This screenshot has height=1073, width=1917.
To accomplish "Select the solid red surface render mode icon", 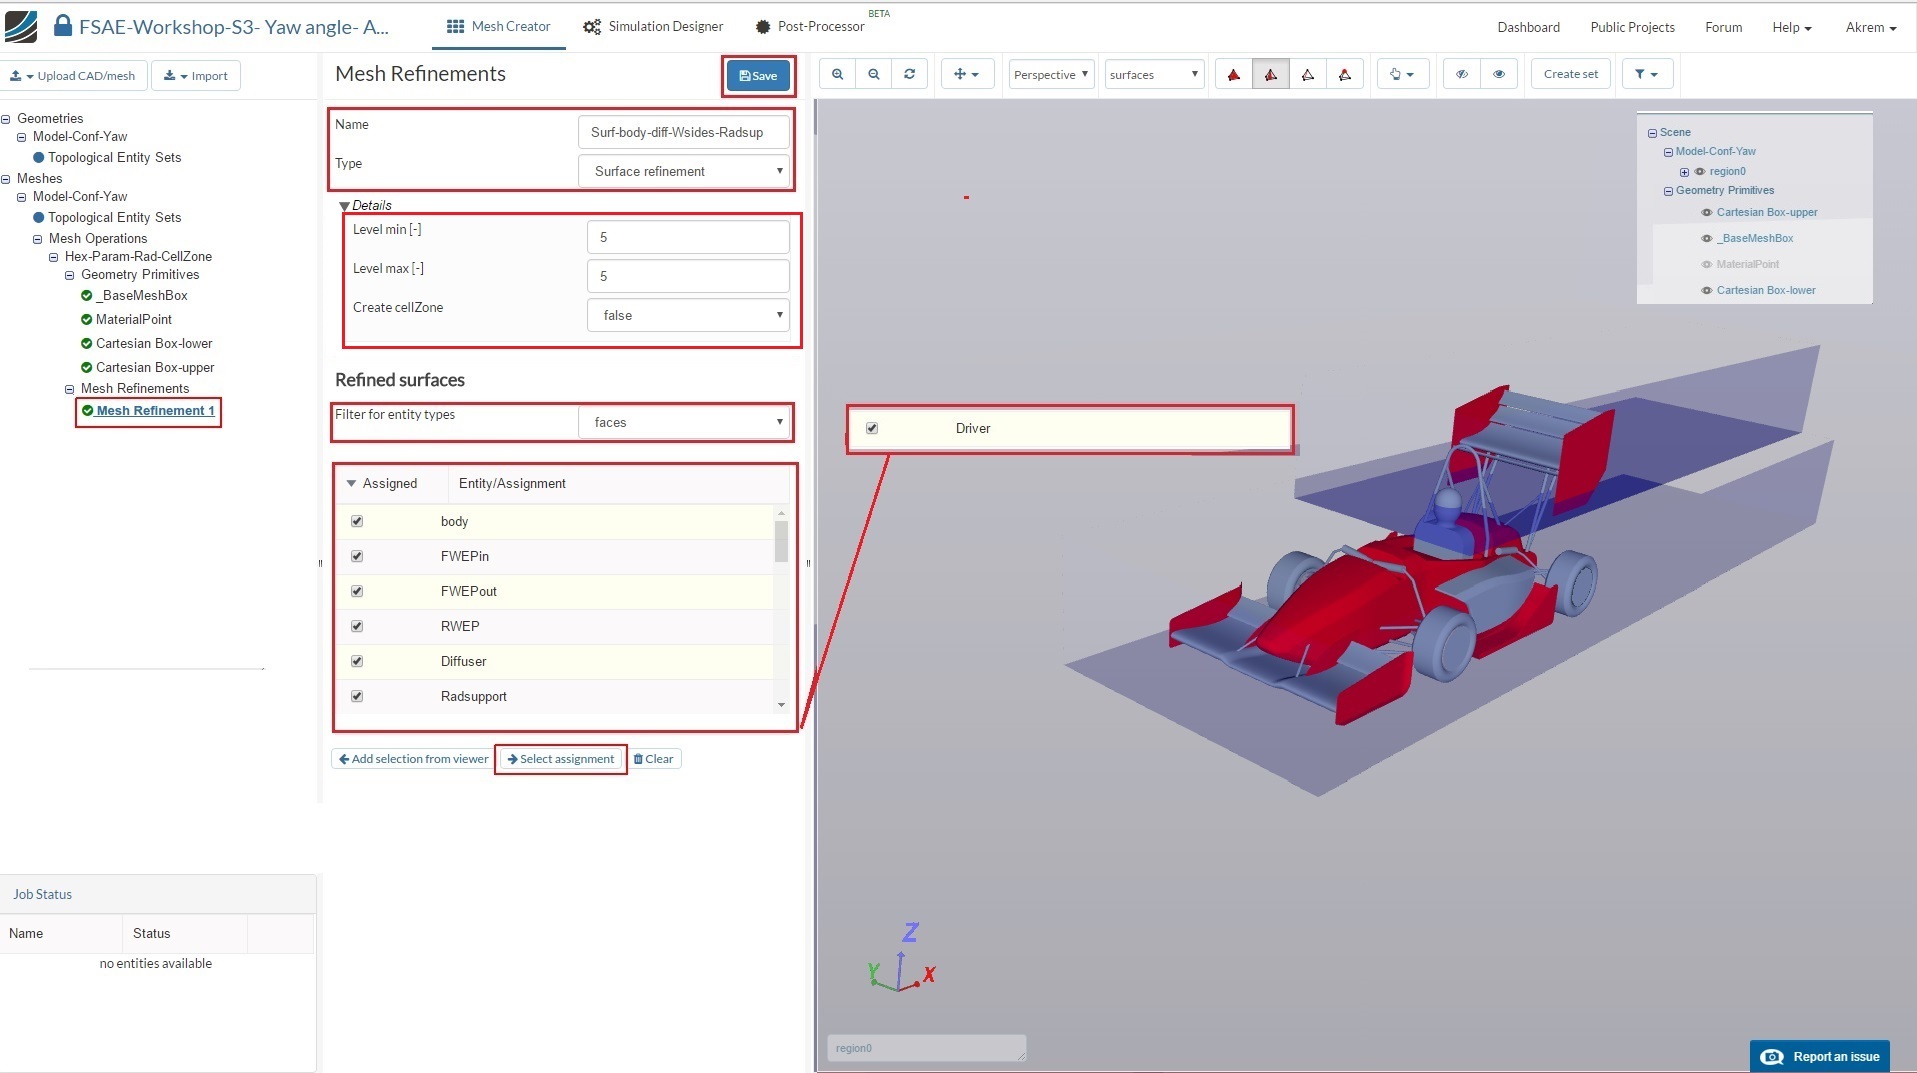I will [1234, 74].
